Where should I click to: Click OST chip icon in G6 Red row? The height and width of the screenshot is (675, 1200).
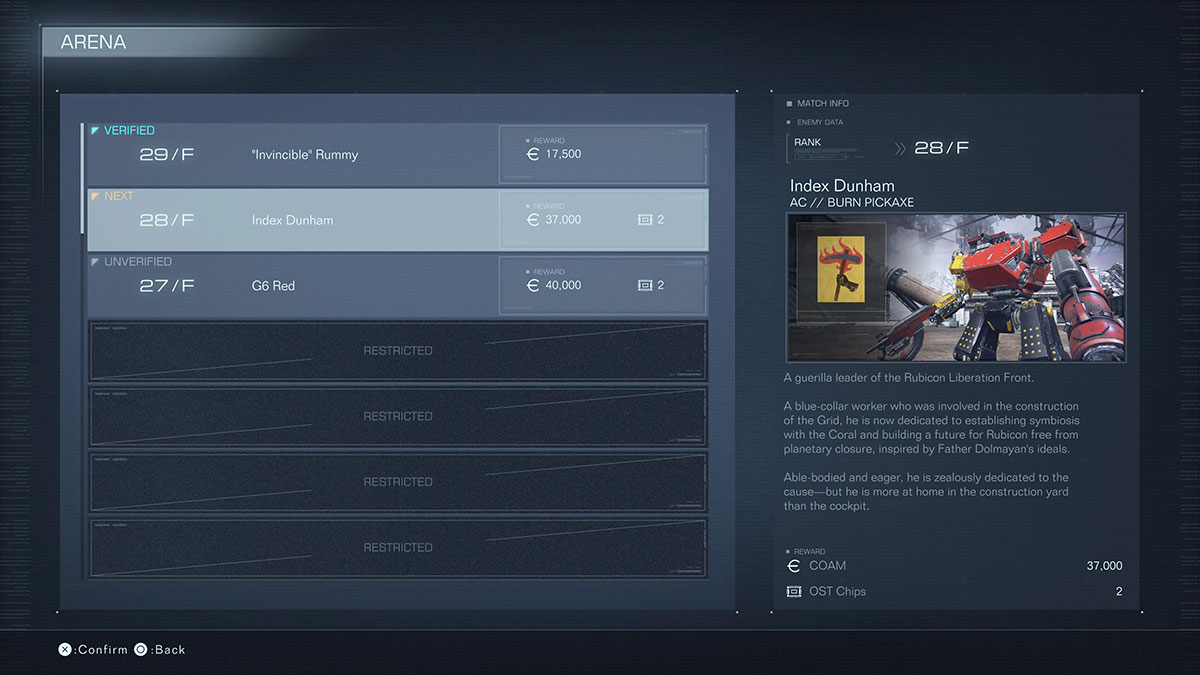[x=644, y=286]
